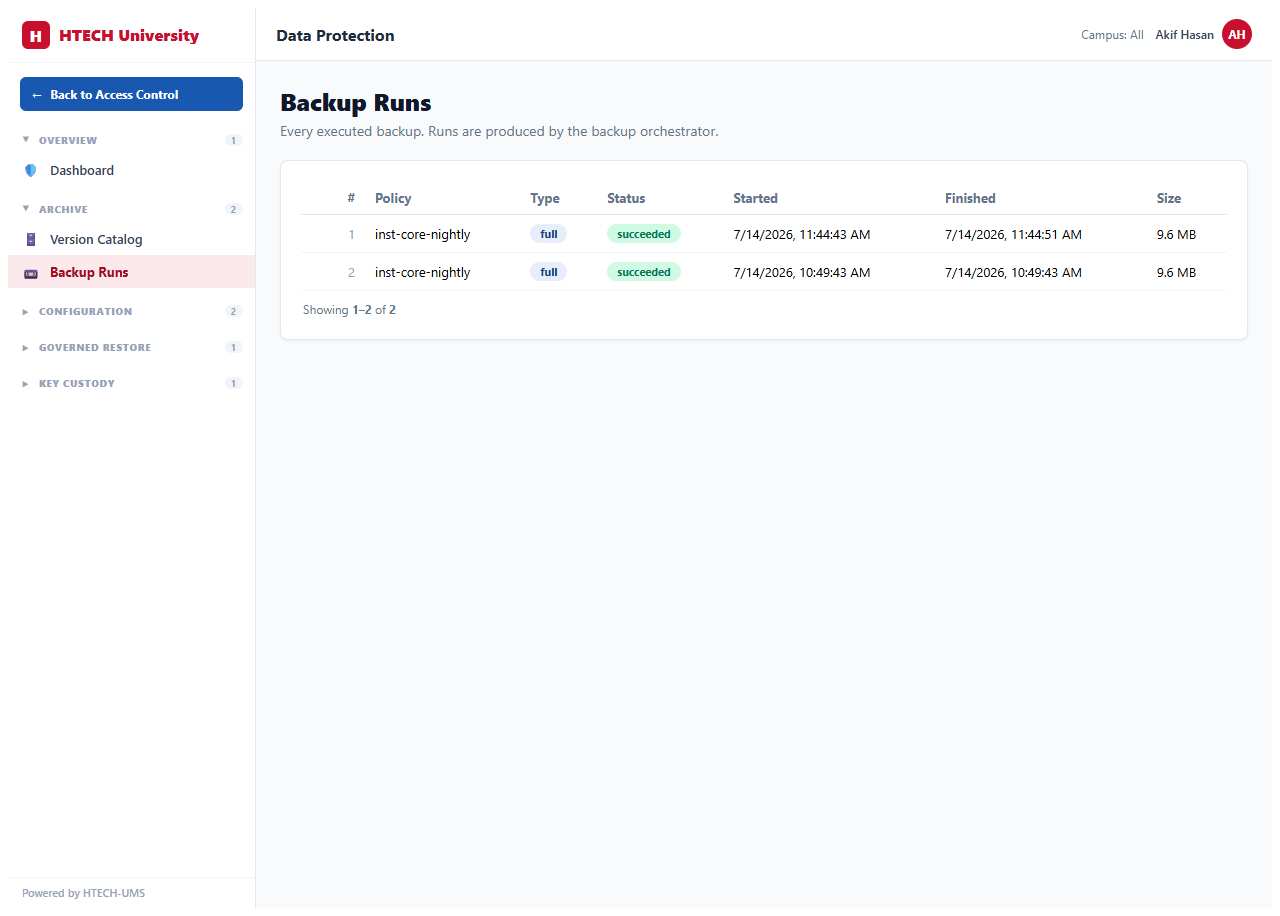Click the Configuration count badge 2

(234, 311)
